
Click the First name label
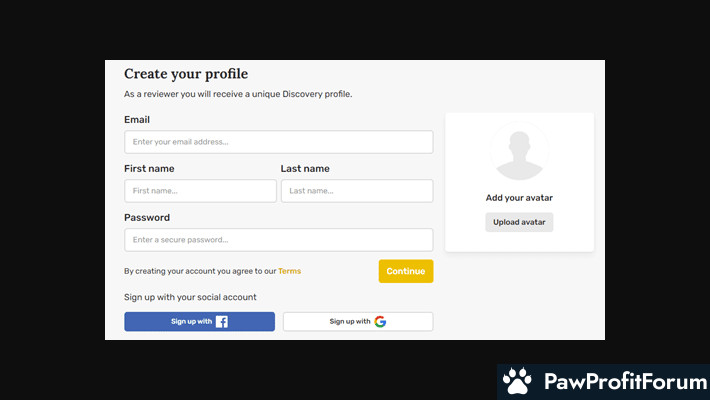[x=149, y=169]
